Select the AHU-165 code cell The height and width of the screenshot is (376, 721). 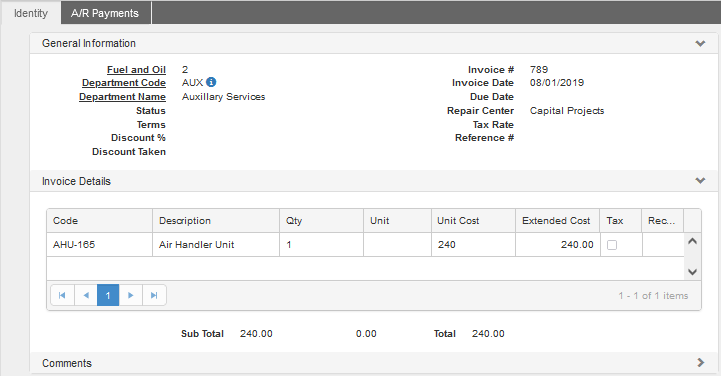tap(99, 245)
